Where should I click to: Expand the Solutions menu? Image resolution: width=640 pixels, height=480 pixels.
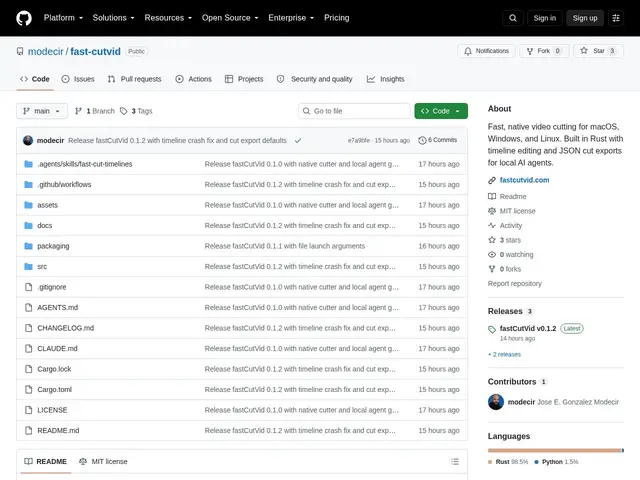pos(113,18)
